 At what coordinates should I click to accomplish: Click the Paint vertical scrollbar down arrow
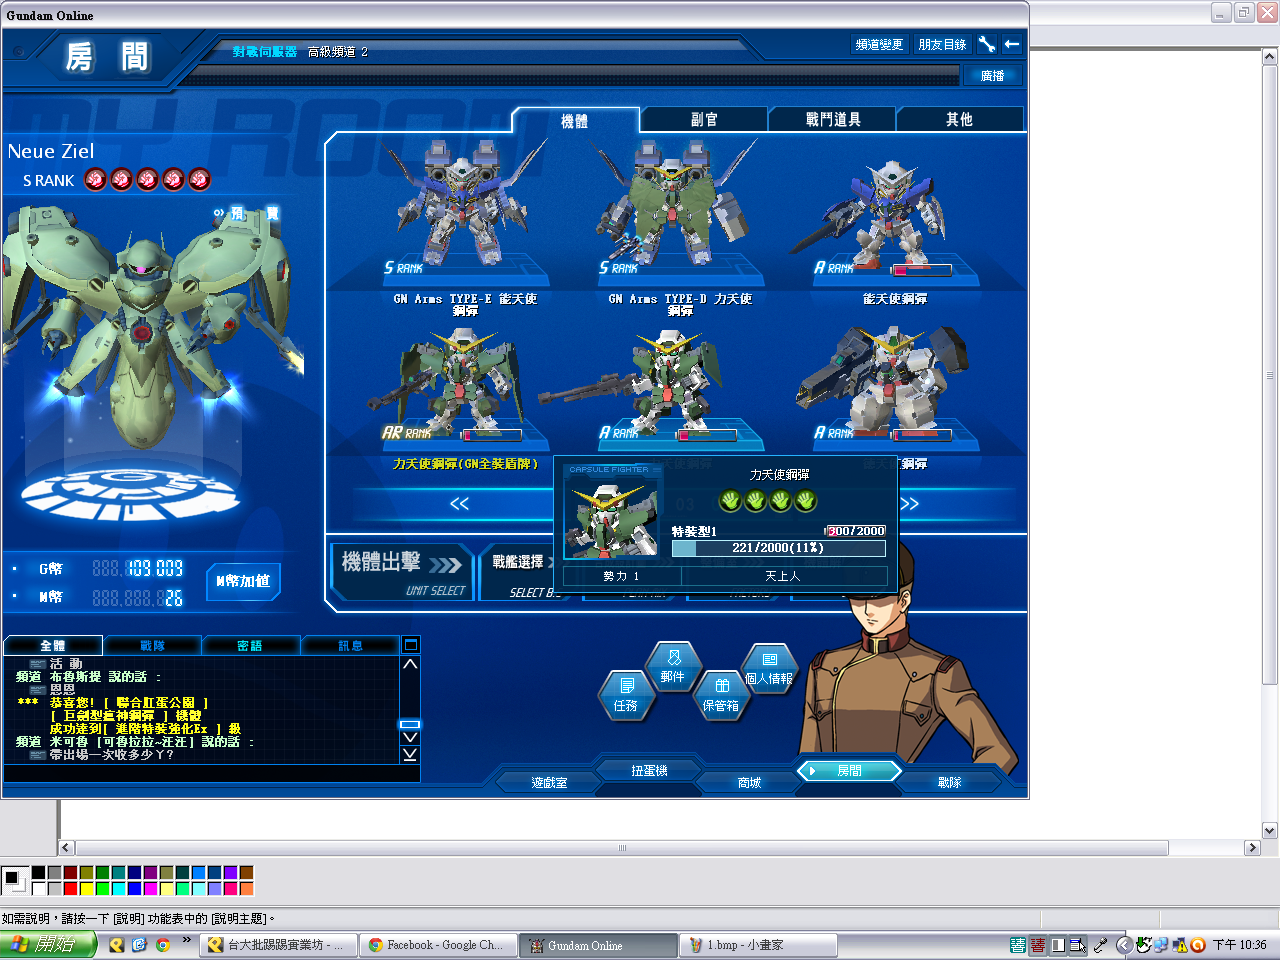tap(1270, 830)
